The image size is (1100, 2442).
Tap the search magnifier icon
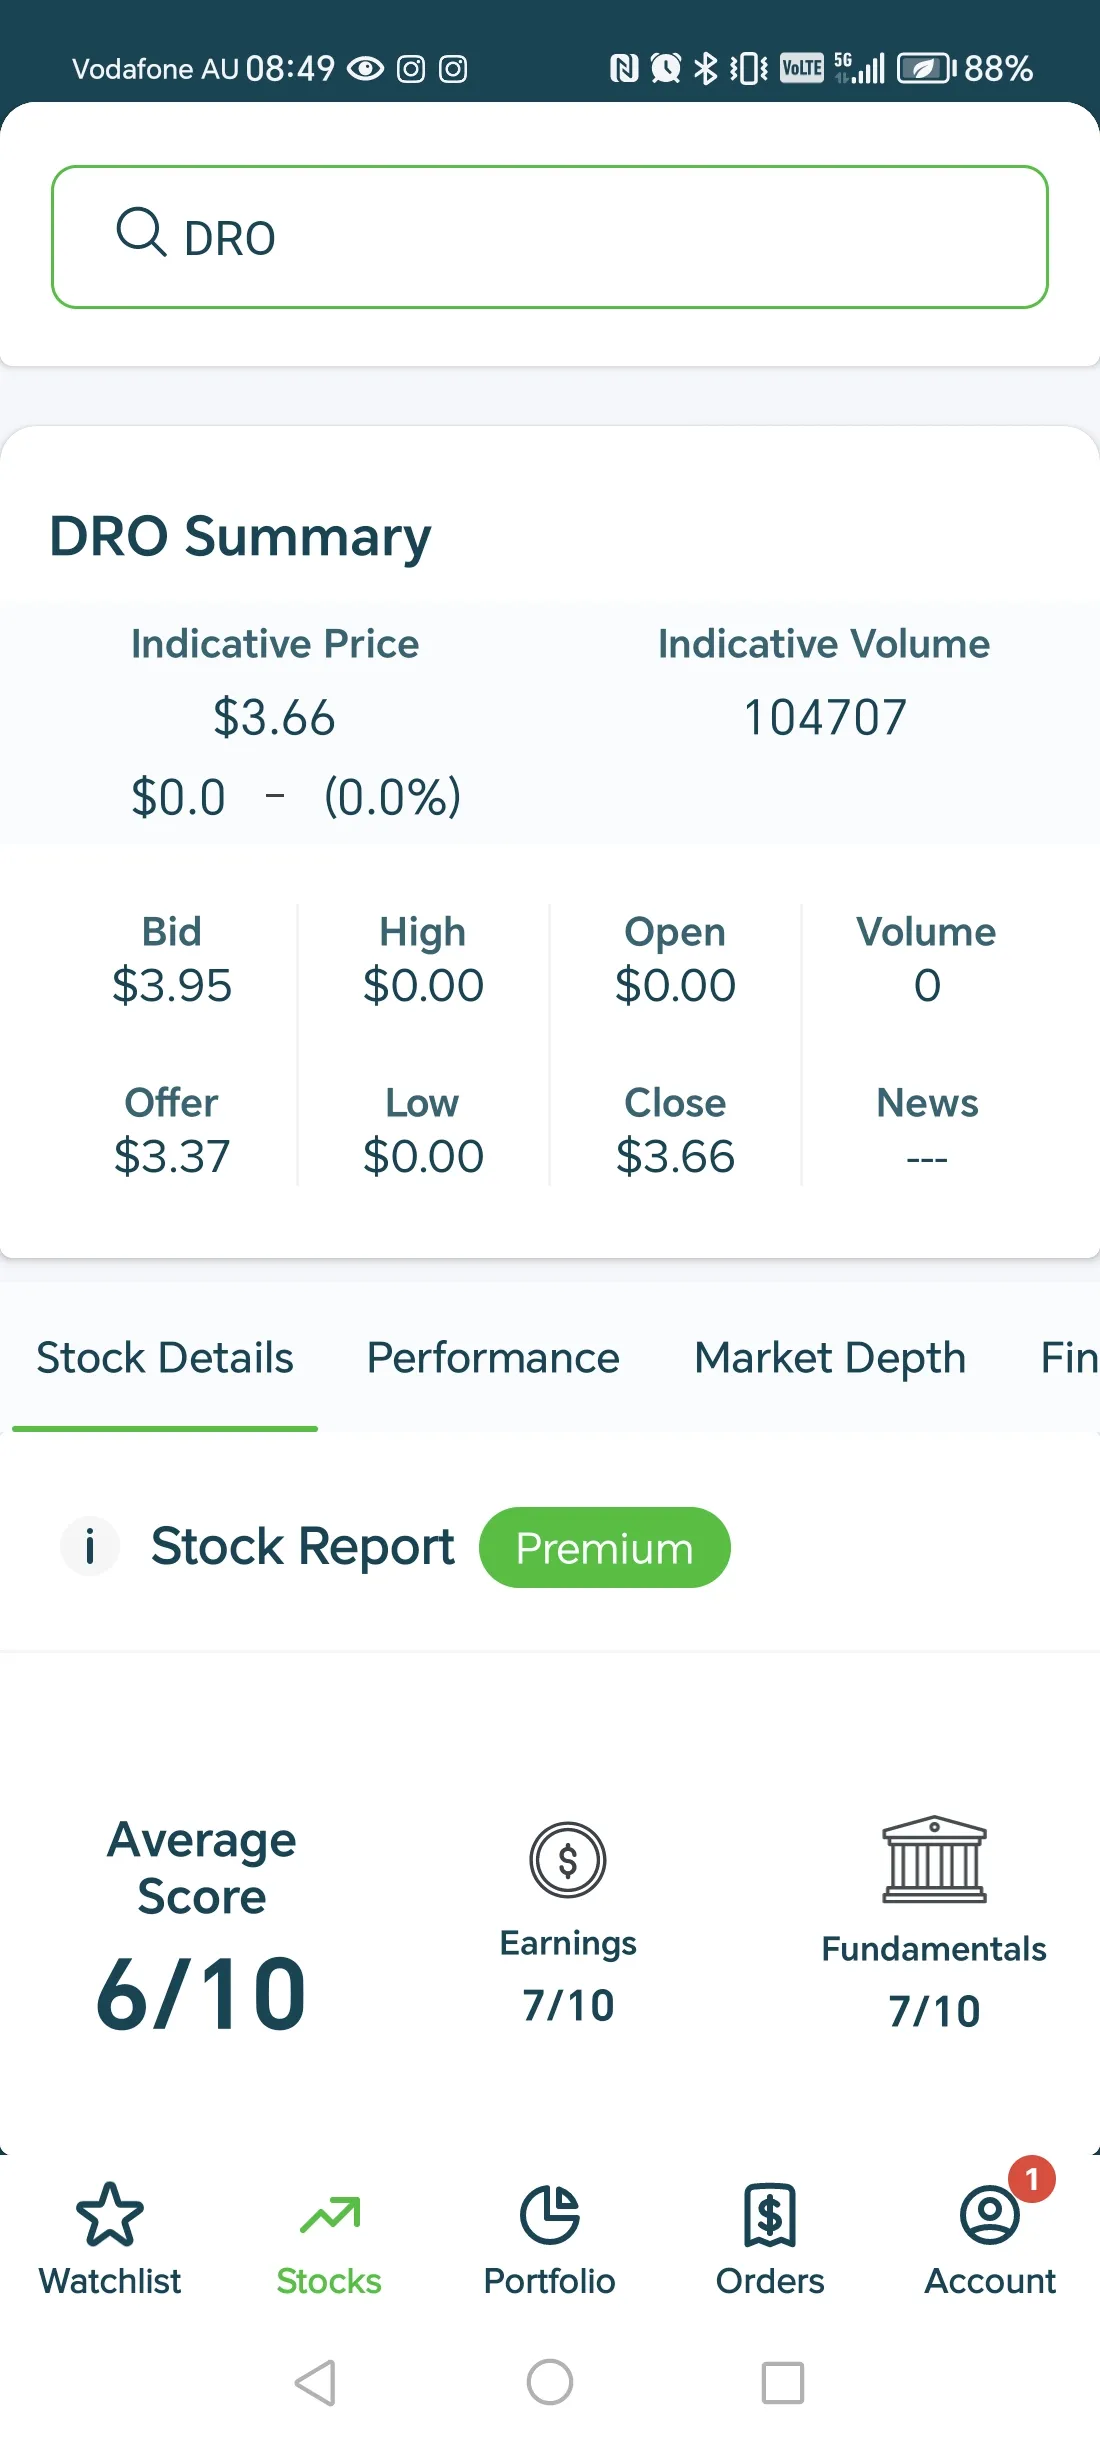140,233
